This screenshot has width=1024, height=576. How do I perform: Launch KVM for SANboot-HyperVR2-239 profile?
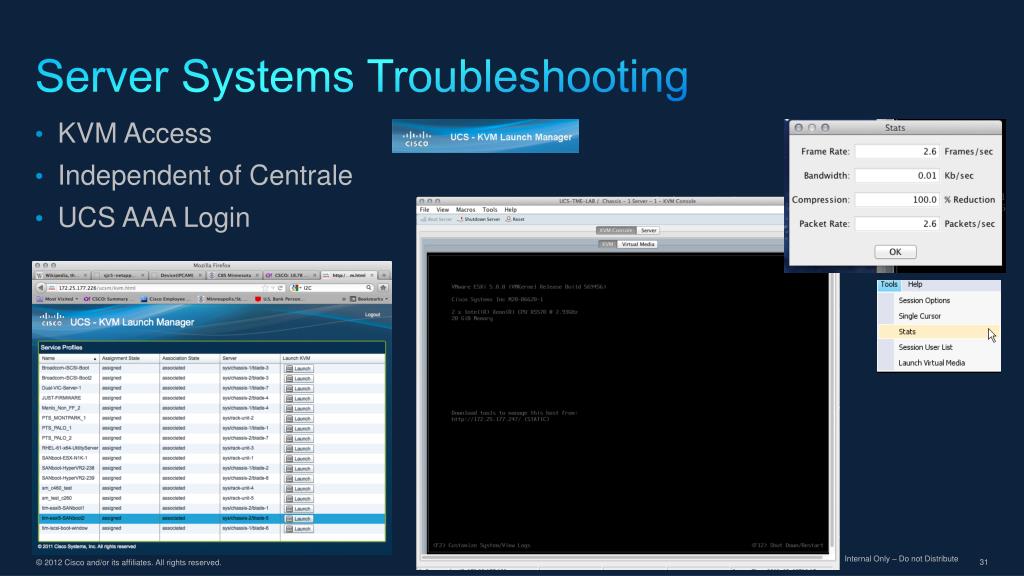click(x=298, y=478)
